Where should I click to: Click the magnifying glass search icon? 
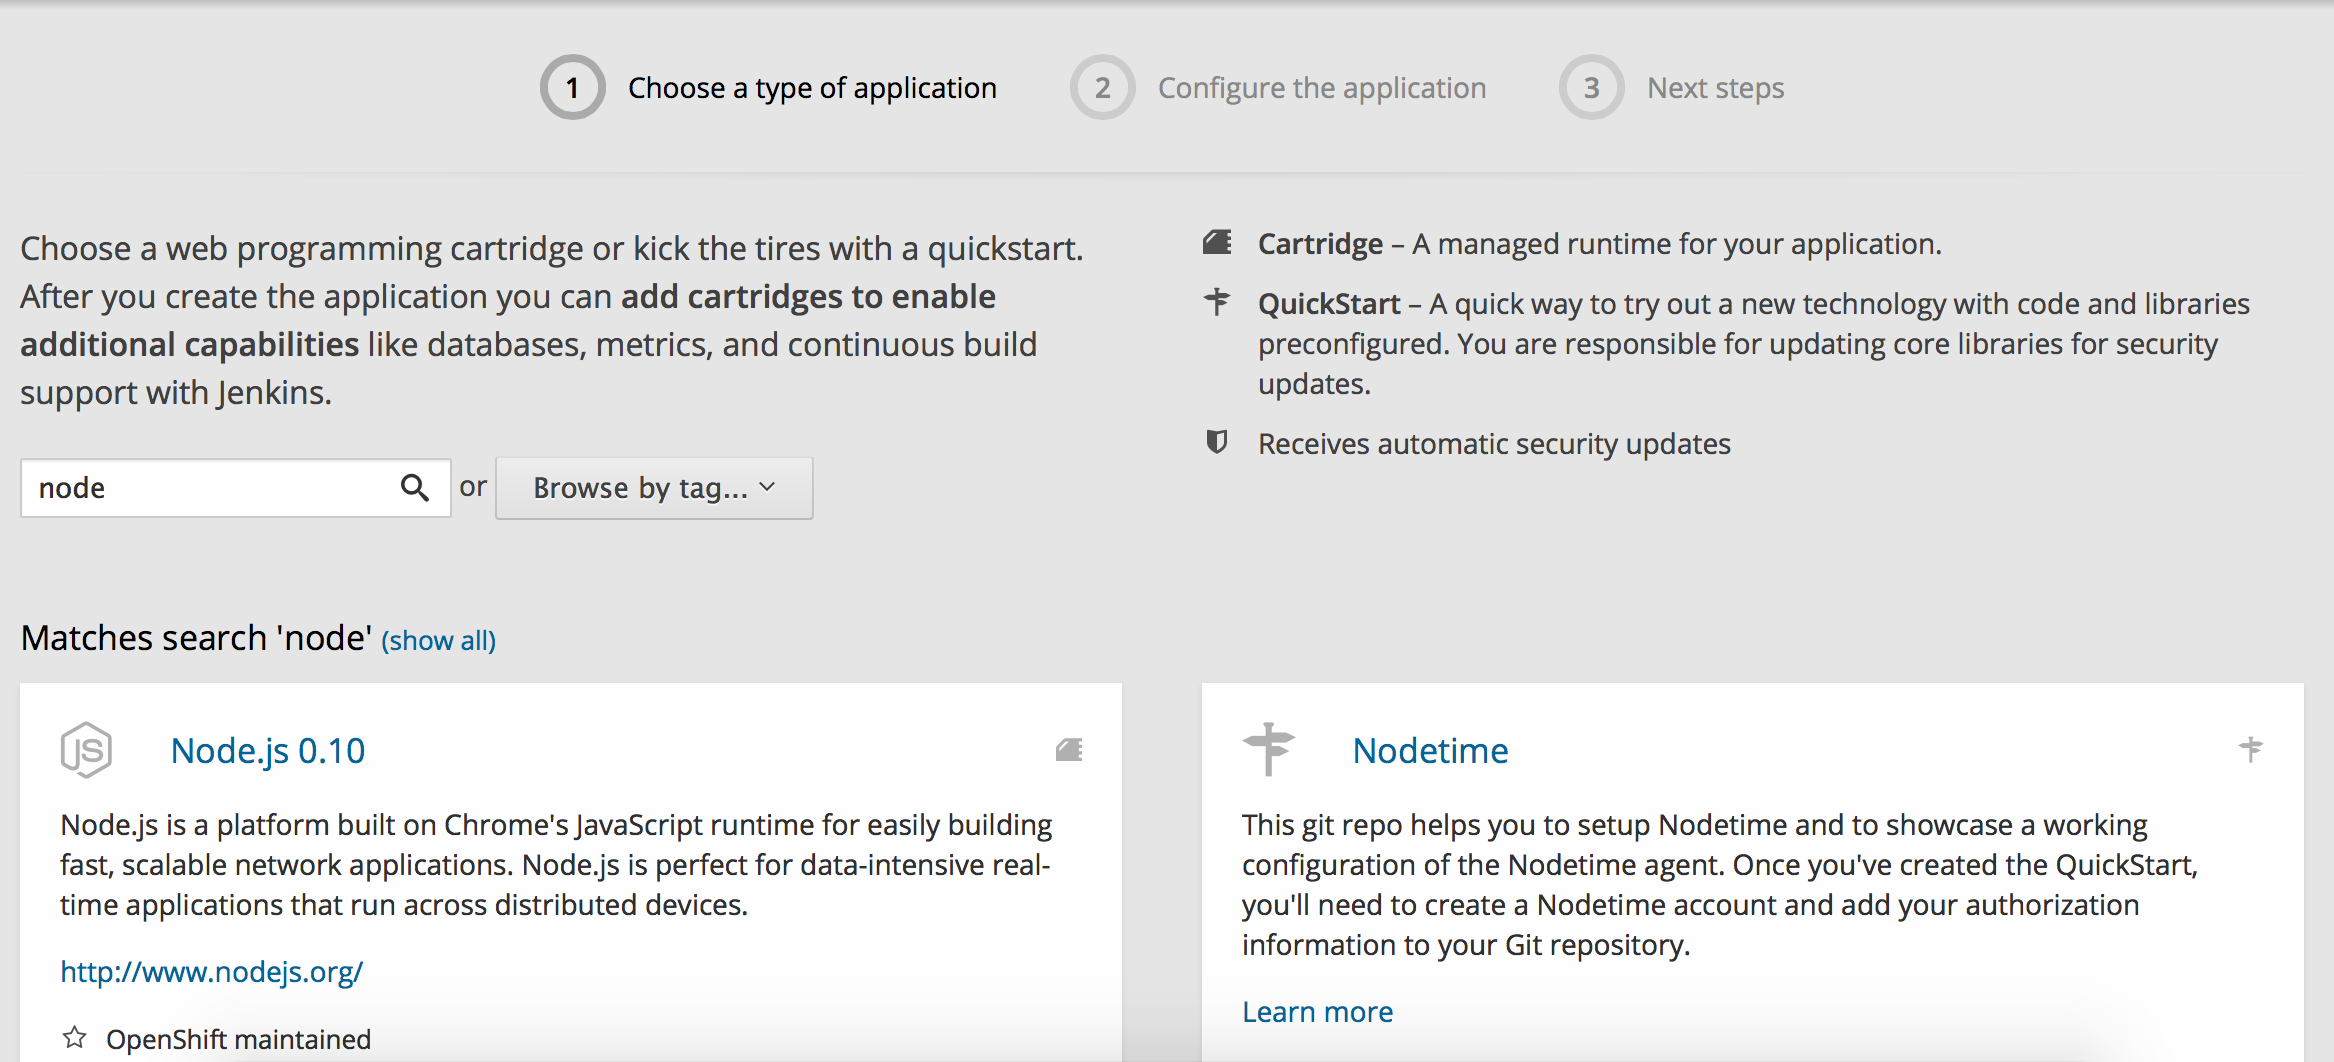pos(414,488)
